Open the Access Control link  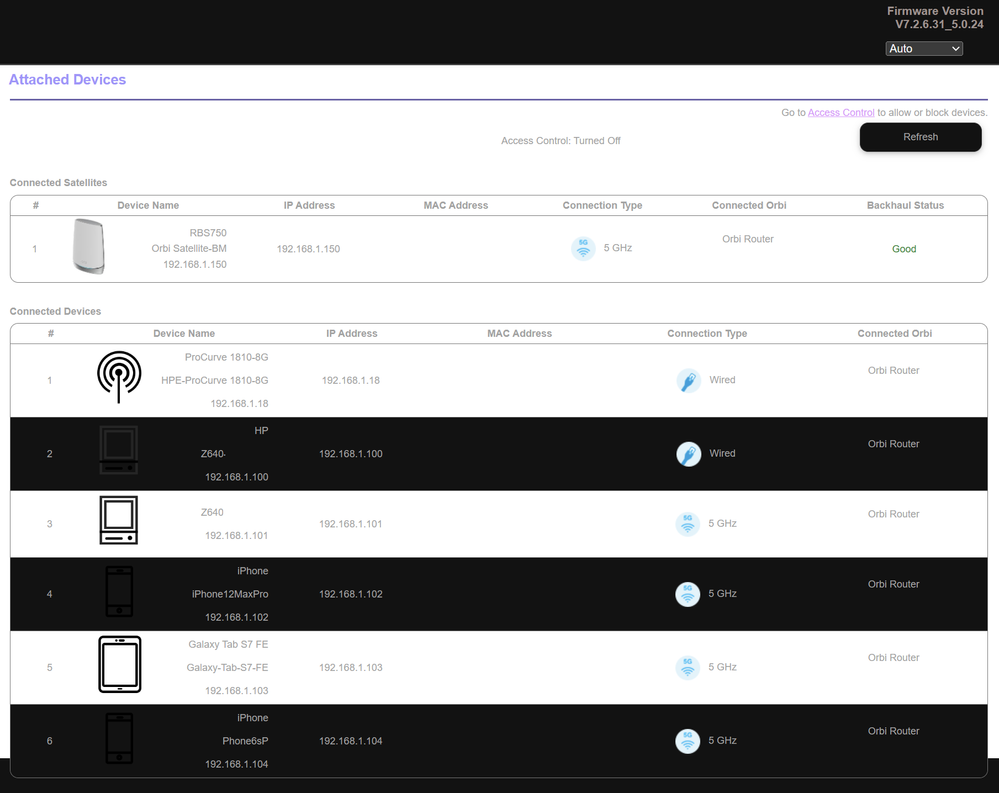pos(841,113)
